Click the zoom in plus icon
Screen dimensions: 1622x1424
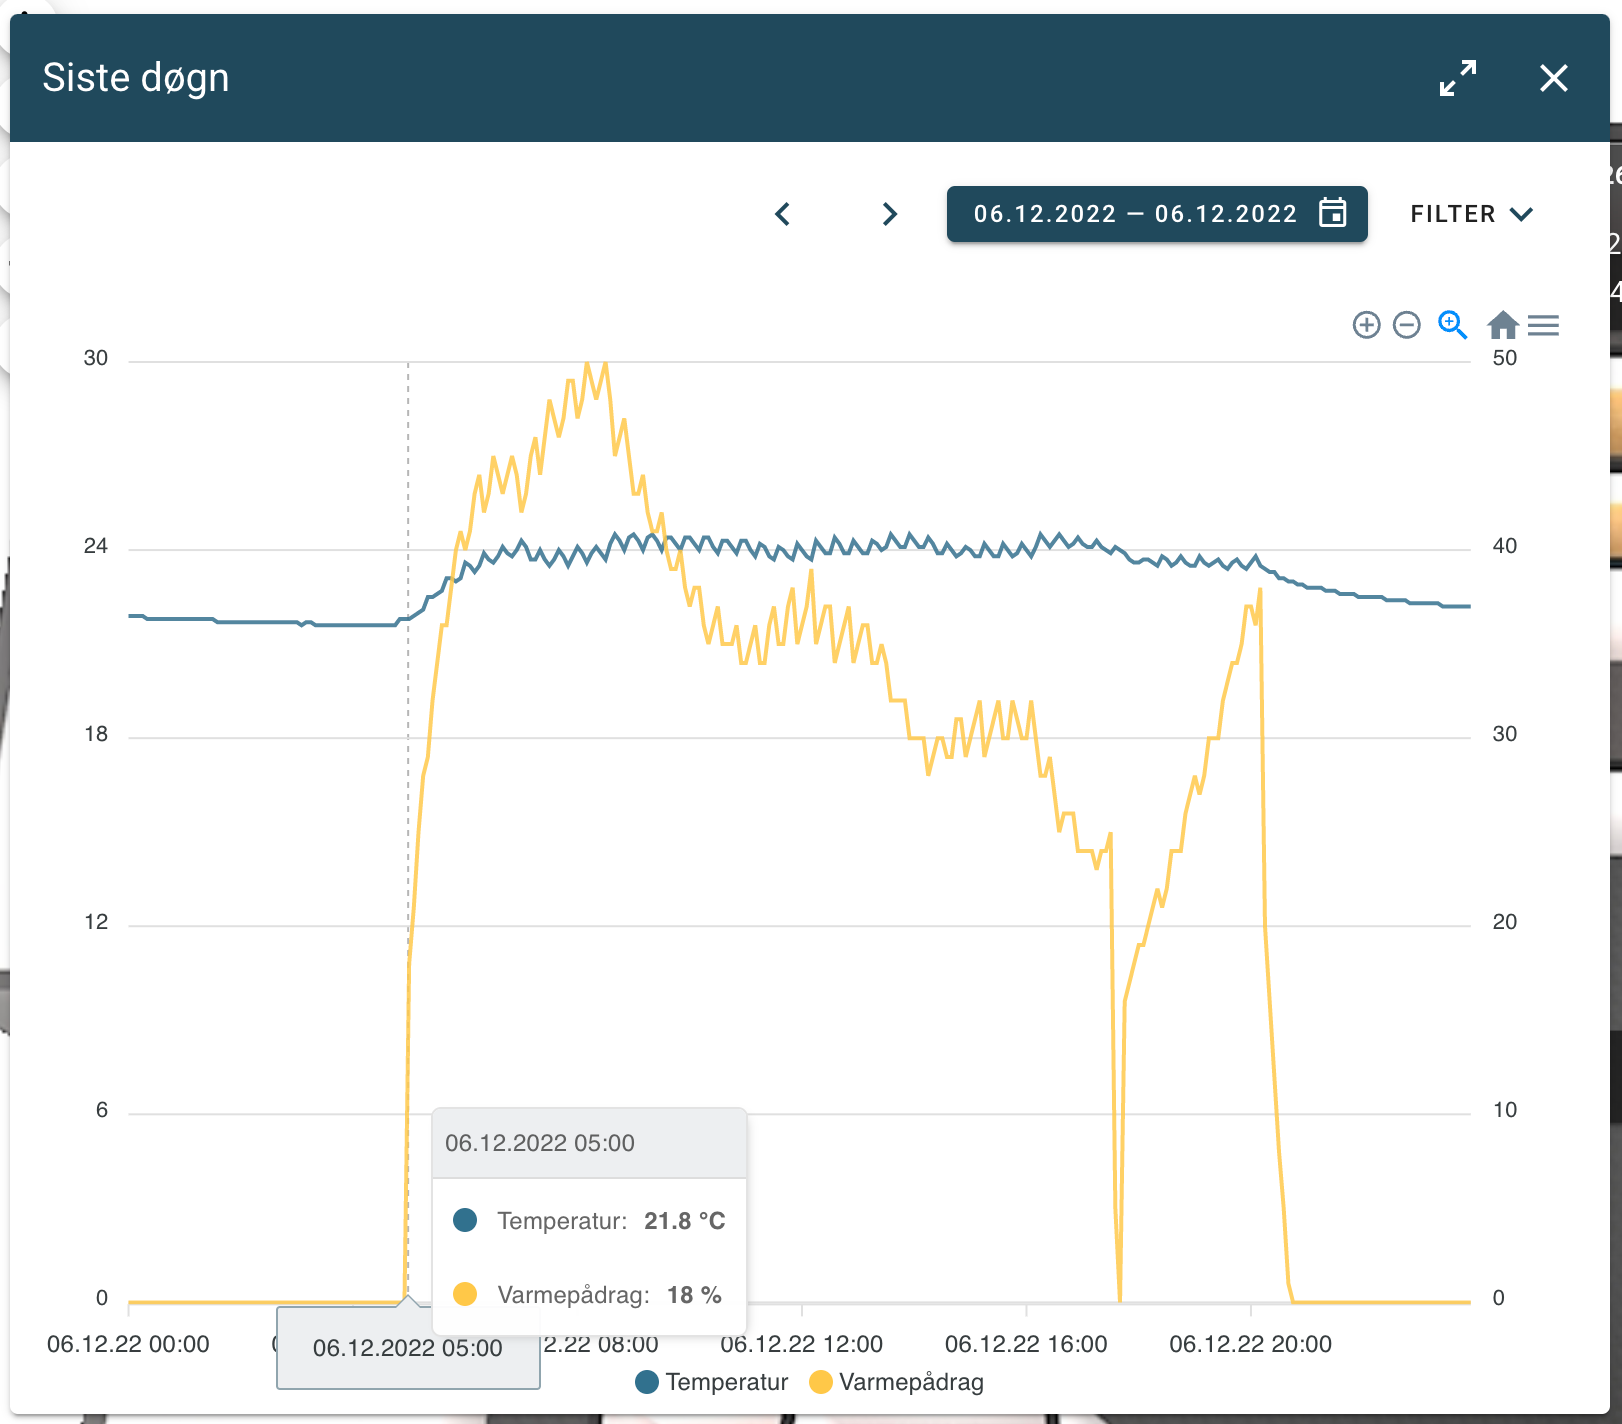pyautogui.click(x=1366, y=325)
